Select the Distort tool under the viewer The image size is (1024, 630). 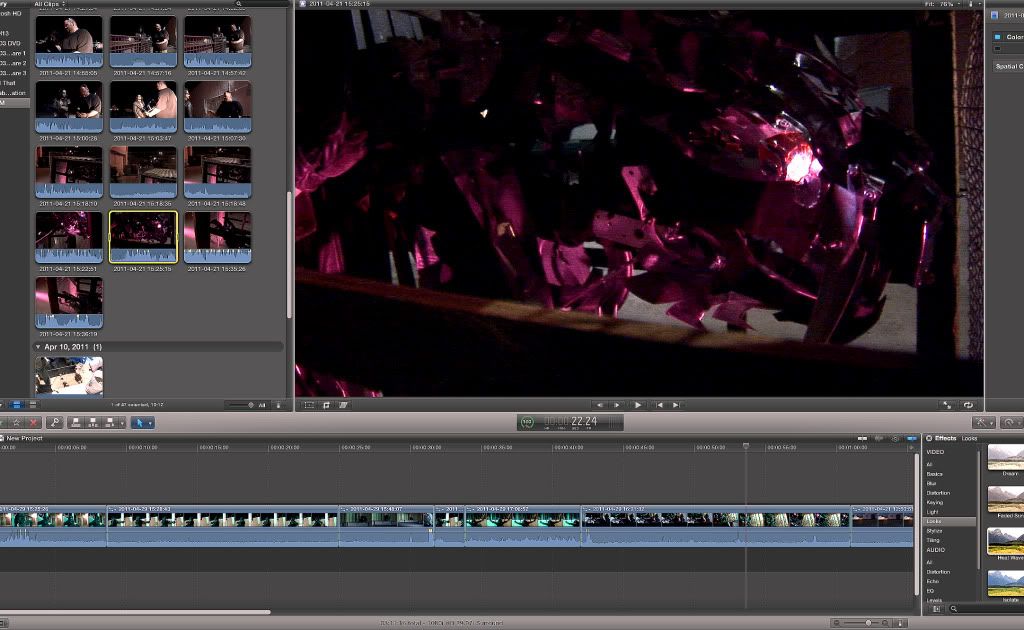click(x=344, y=405)
